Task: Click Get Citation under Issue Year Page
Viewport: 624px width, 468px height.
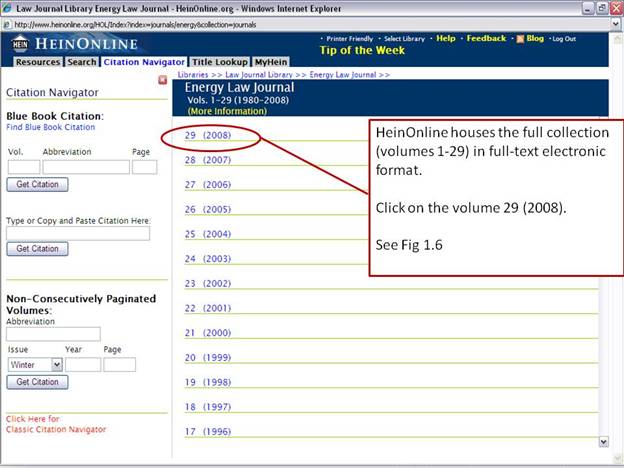Action: coord(37,382)
